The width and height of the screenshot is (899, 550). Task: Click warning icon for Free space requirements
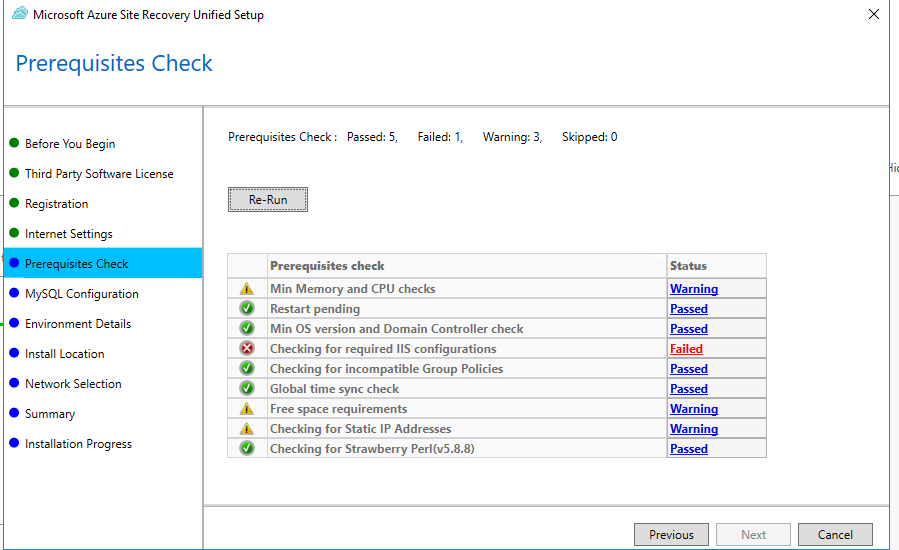click(247, 408)
